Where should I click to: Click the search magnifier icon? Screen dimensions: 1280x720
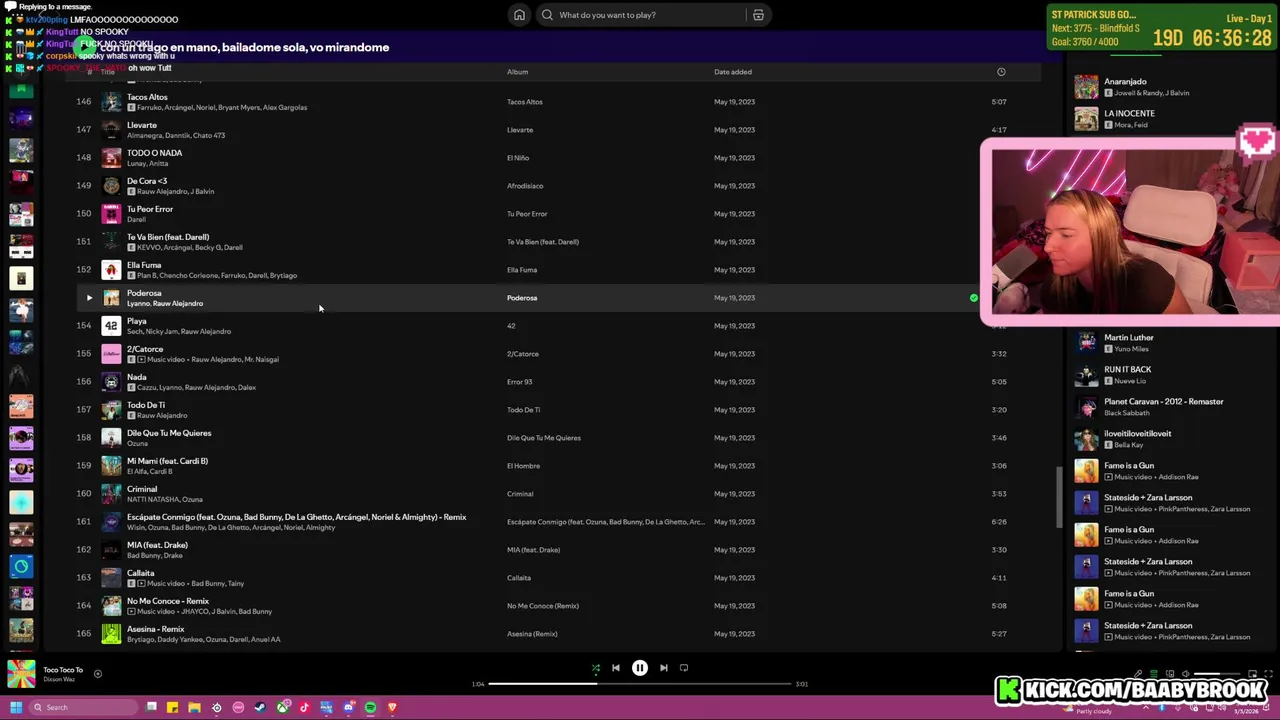pos(547,15)
